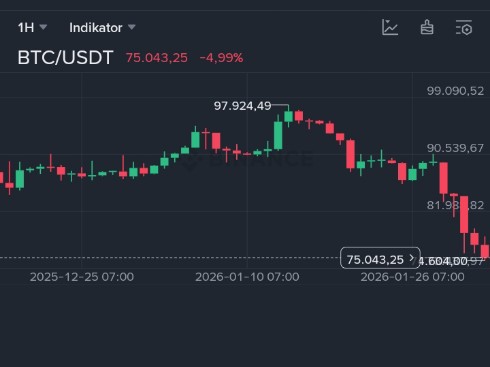
Task: Select the drawing brush tool icon
Action: (x=427, y=27)
